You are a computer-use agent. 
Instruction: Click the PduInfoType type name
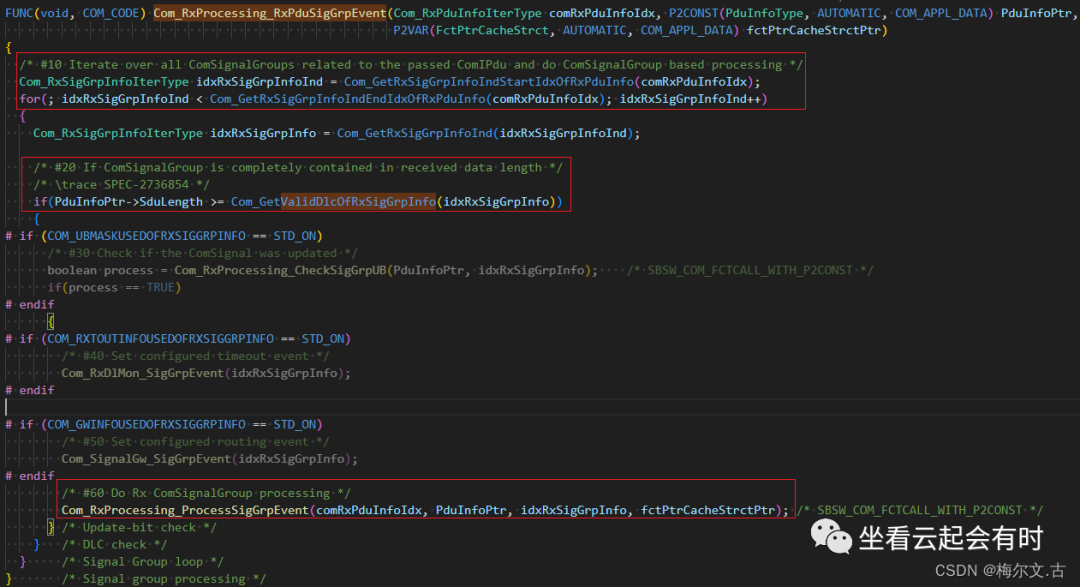(765, 13)
